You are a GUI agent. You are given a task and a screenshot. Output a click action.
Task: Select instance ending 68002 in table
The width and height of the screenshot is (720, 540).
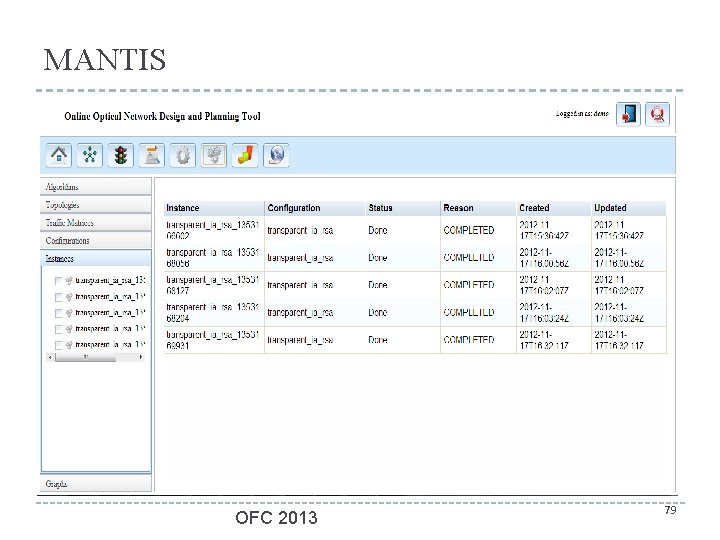(213, 230)
